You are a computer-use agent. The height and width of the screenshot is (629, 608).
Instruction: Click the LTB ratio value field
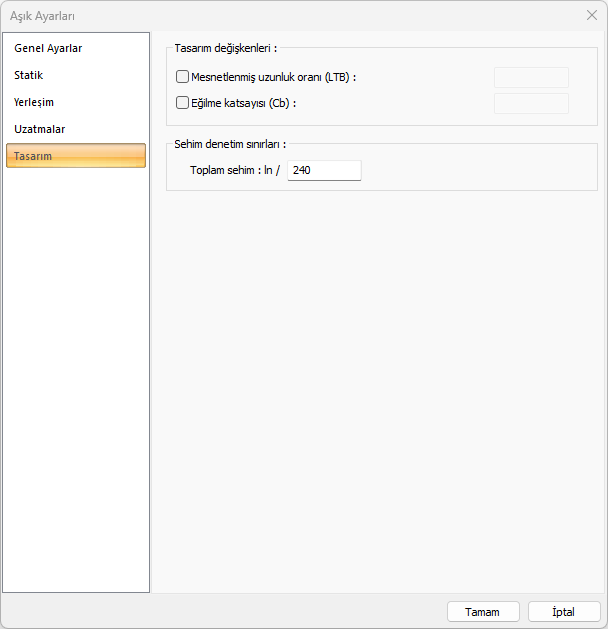coord(531,77)
